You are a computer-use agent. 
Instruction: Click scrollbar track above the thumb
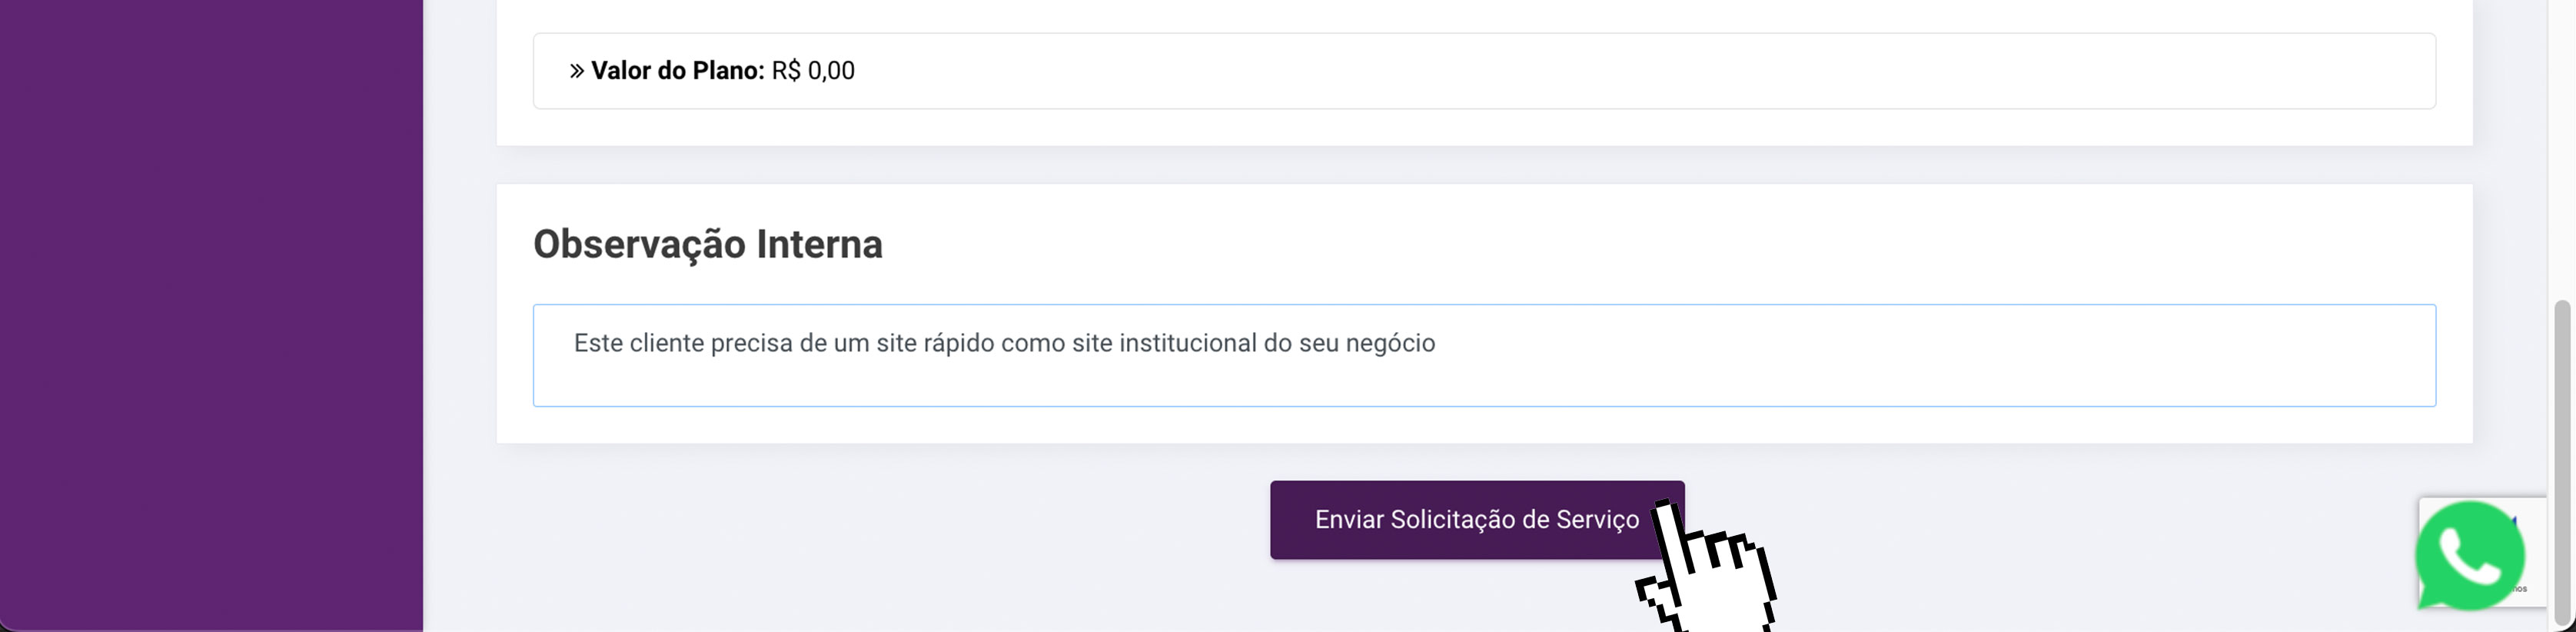click(x=2565, y=150)
